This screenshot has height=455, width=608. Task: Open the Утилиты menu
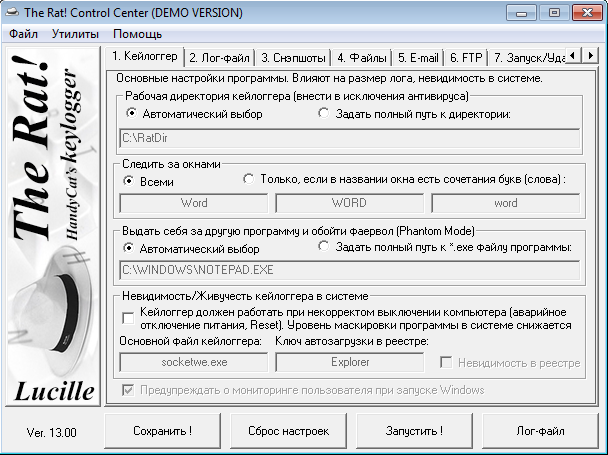coord(75,34)
